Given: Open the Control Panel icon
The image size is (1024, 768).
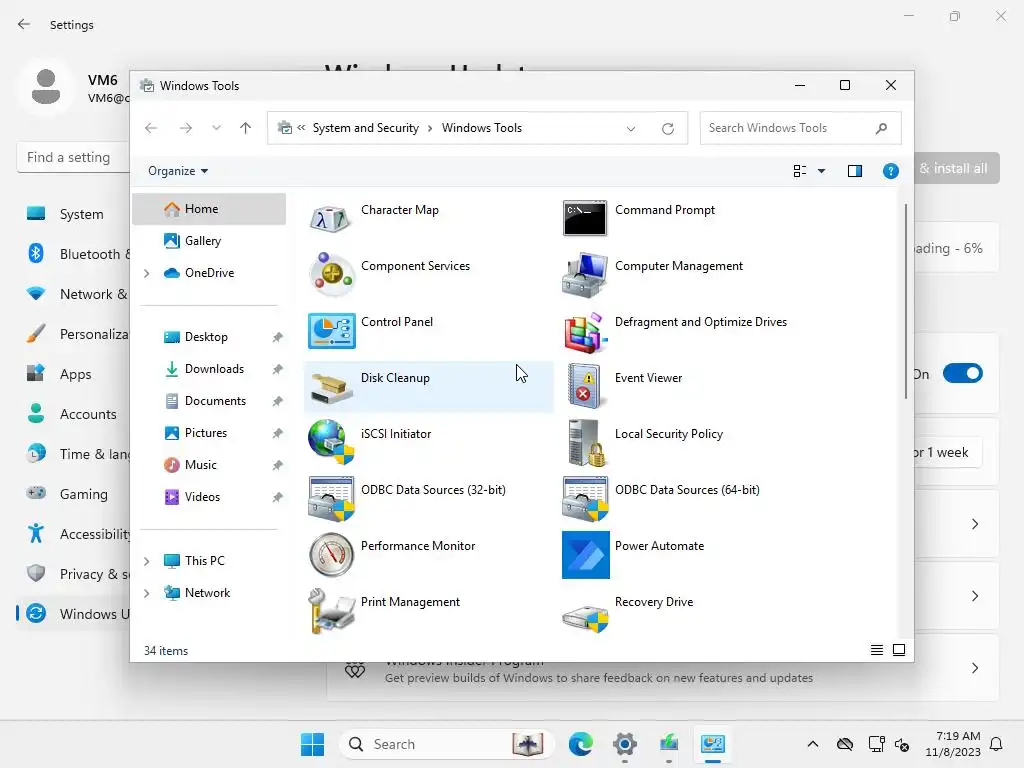Looking at the screenshot, I should 332,330.
